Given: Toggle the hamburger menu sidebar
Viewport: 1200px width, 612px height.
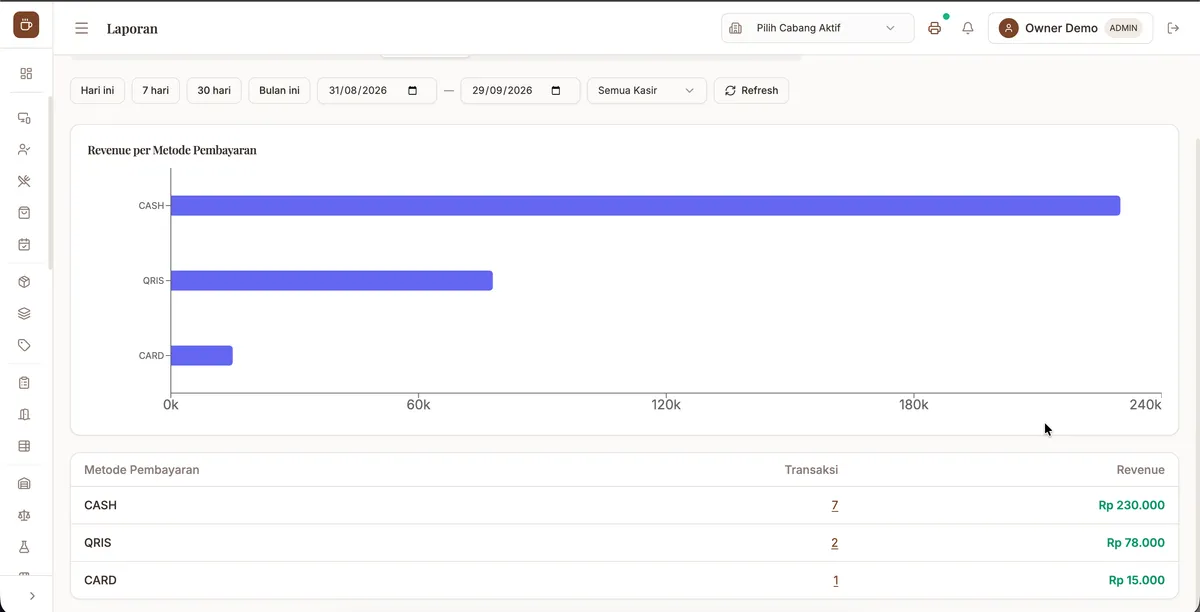Looking at the screenshot, I should click(82, 28).
